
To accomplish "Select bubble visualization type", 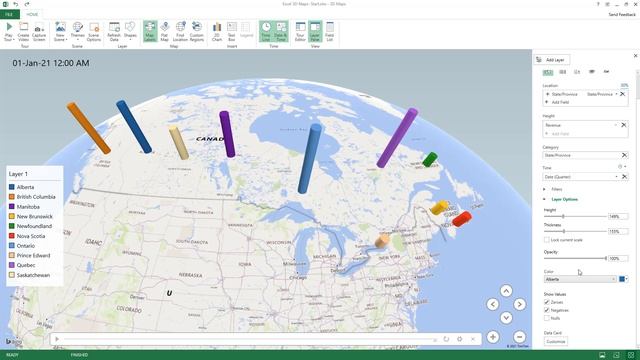I will click(x=577, y=72).
